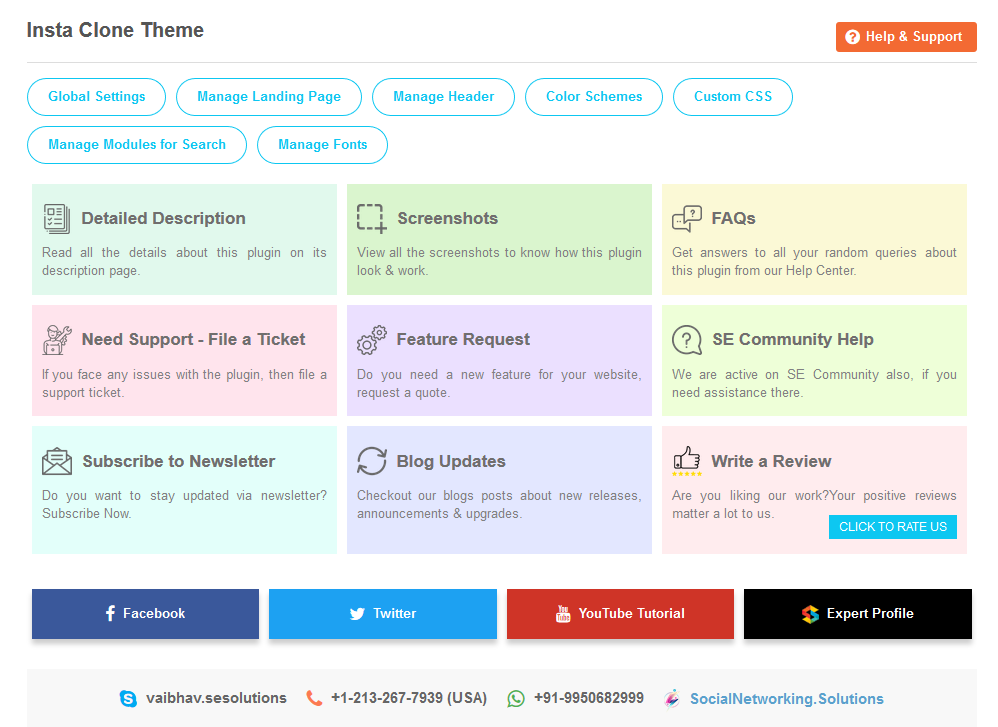
Task: Click the Screenshots selection icon
Action: 371,218
